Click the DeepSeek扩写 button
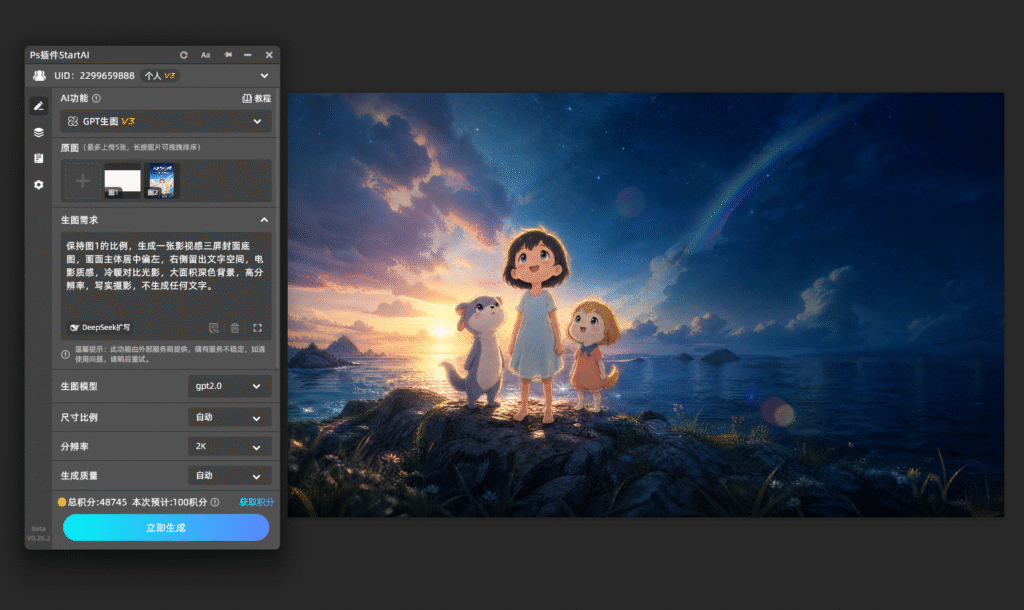This screenshot has width=1024, height=610. click(100, 328)
